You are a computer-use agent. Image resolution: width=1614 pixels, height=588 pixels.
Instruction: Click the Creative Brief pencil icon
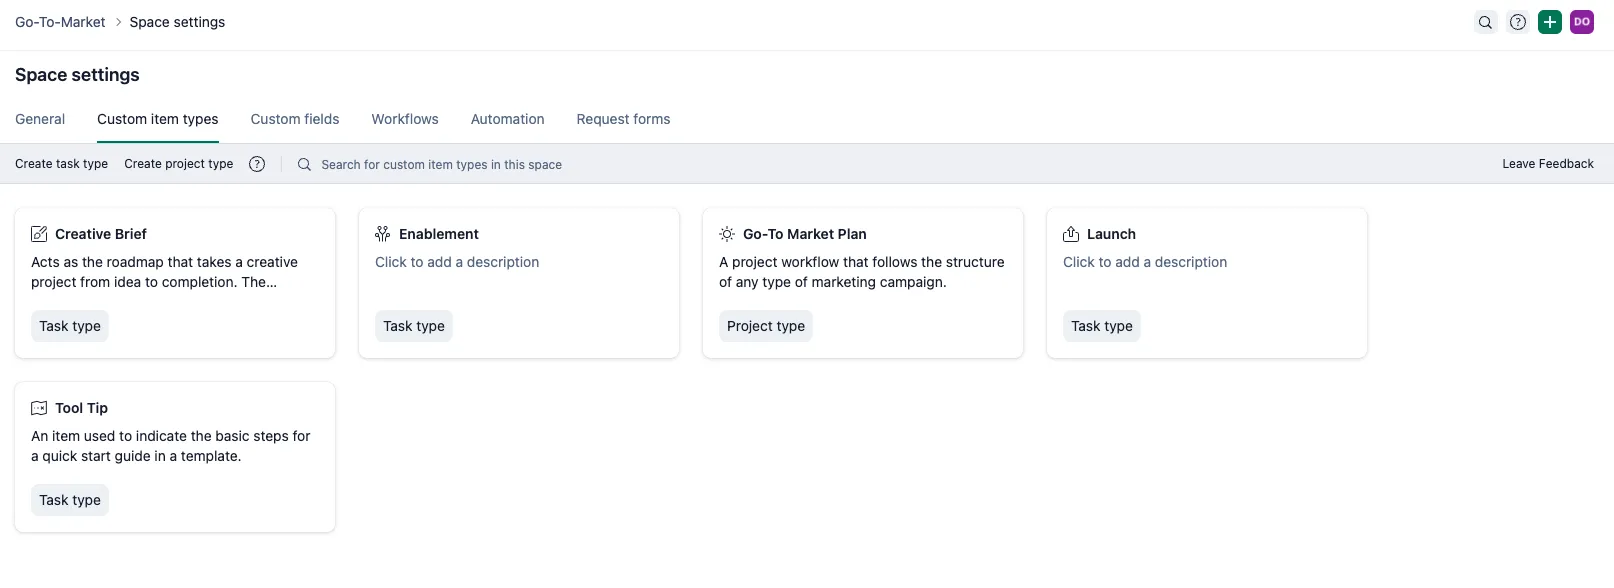(x=39, y=234)
